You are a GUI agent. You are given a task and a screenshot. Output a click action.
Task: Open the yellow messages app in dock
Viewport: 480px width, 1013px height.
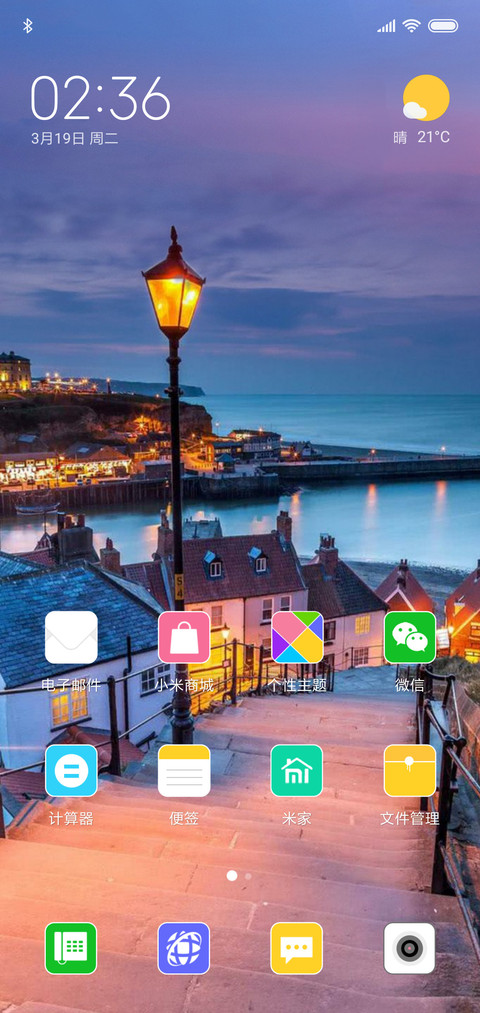coord(297,948)
